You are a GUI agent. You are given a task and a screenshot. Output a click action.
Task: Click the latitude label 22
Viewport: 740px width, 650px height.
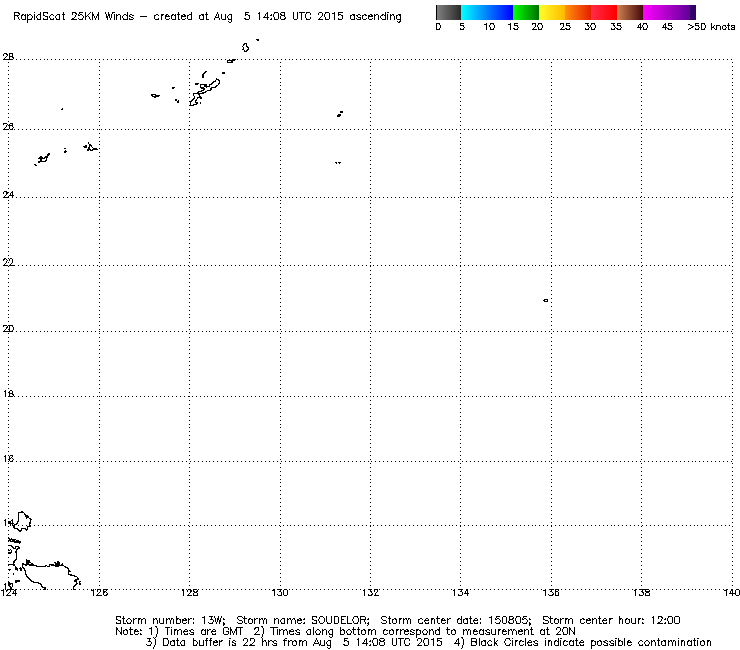pyautogui.click(x=8, y=262)
